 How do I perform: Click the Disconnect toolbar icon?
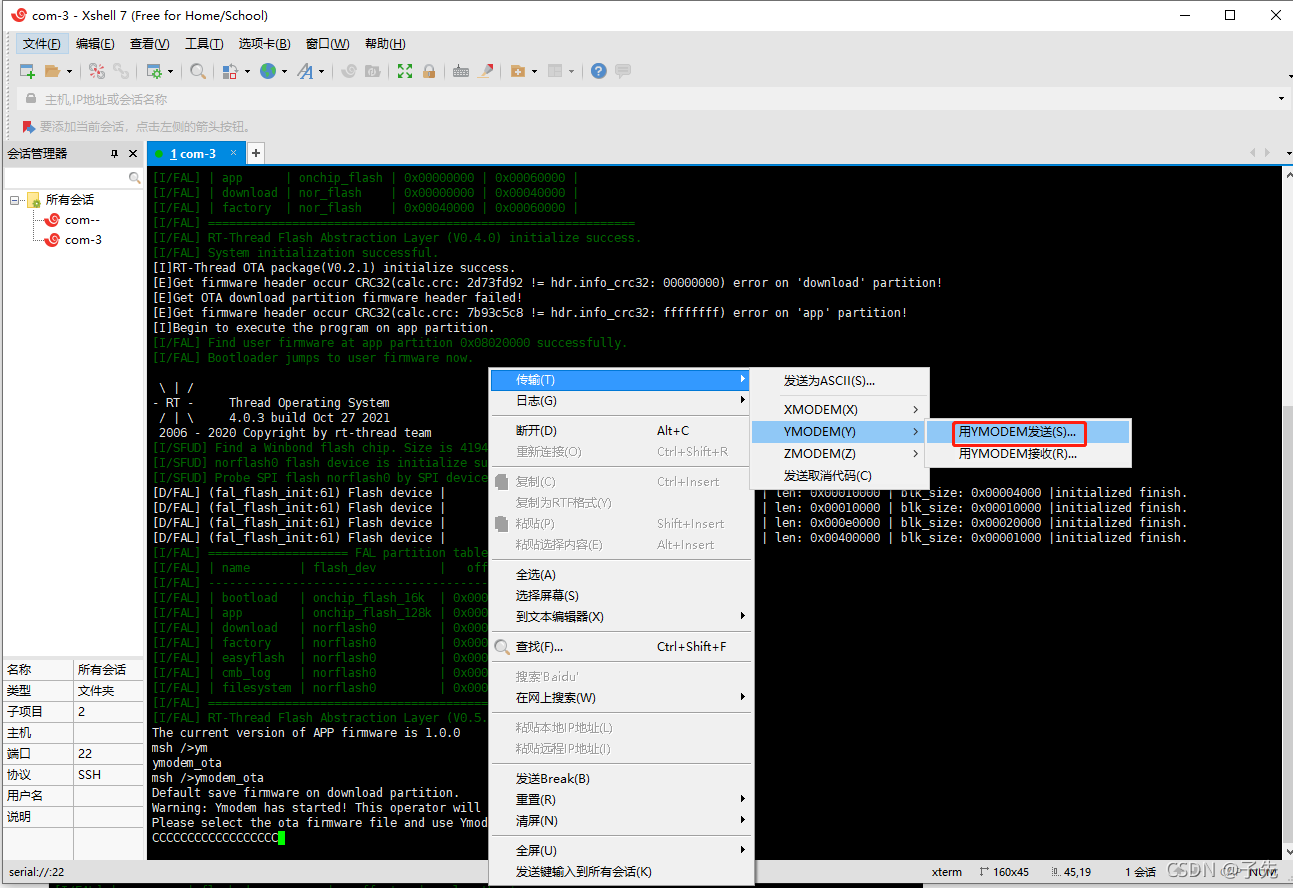(97, 71)
